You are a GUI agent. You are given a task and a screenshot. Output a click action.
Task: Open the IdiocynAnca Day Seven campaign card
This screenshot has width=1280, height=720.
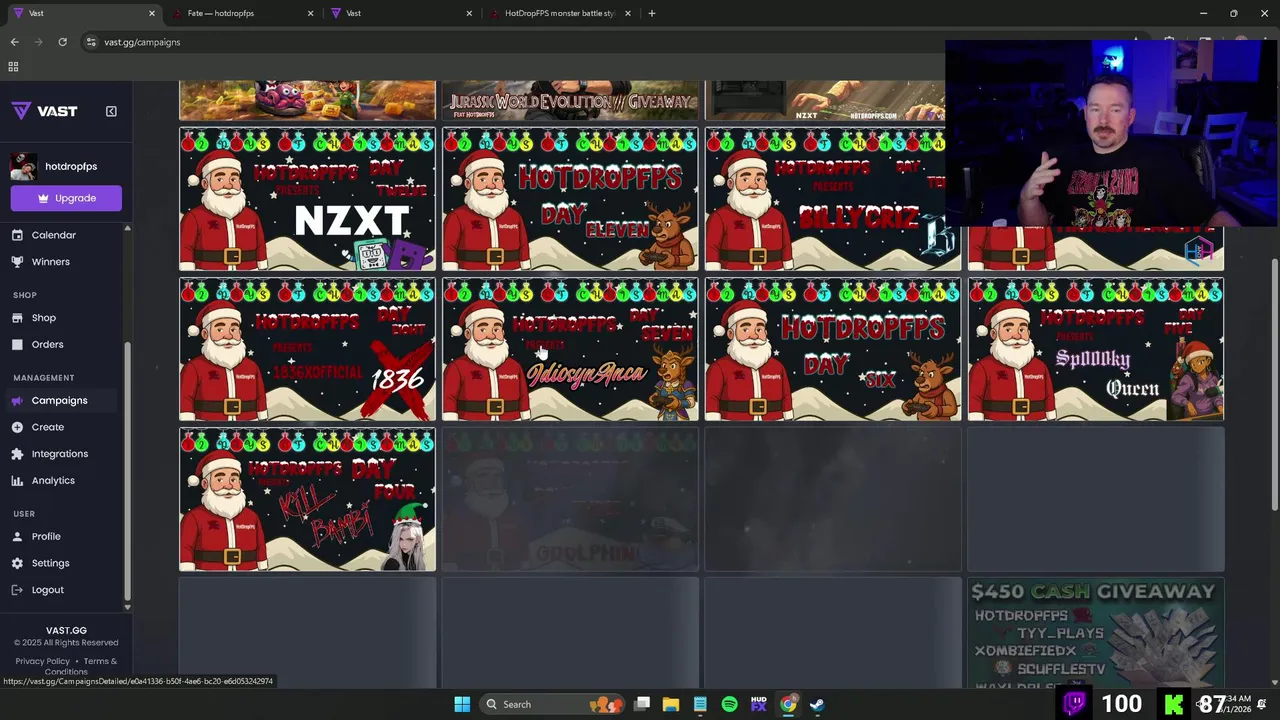coord(570,349)
